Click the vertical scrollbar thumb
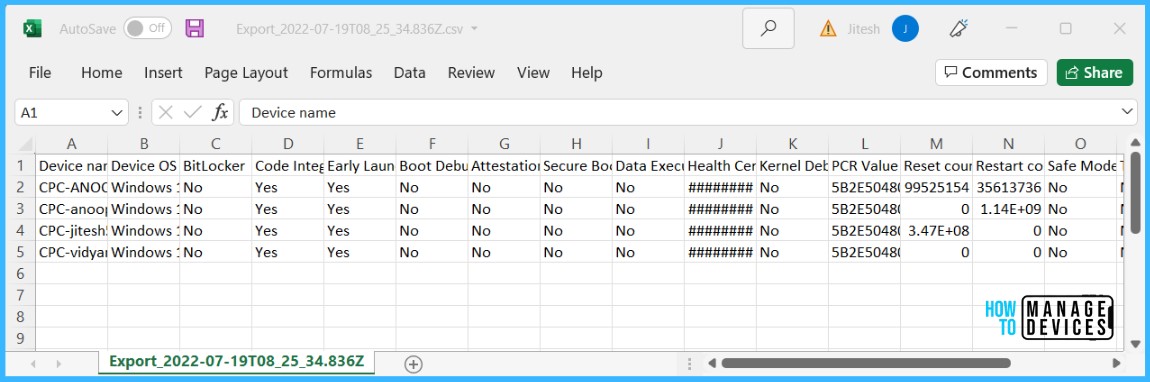Viewport: 1150px width, 382px height. (x=1135, y=193)
